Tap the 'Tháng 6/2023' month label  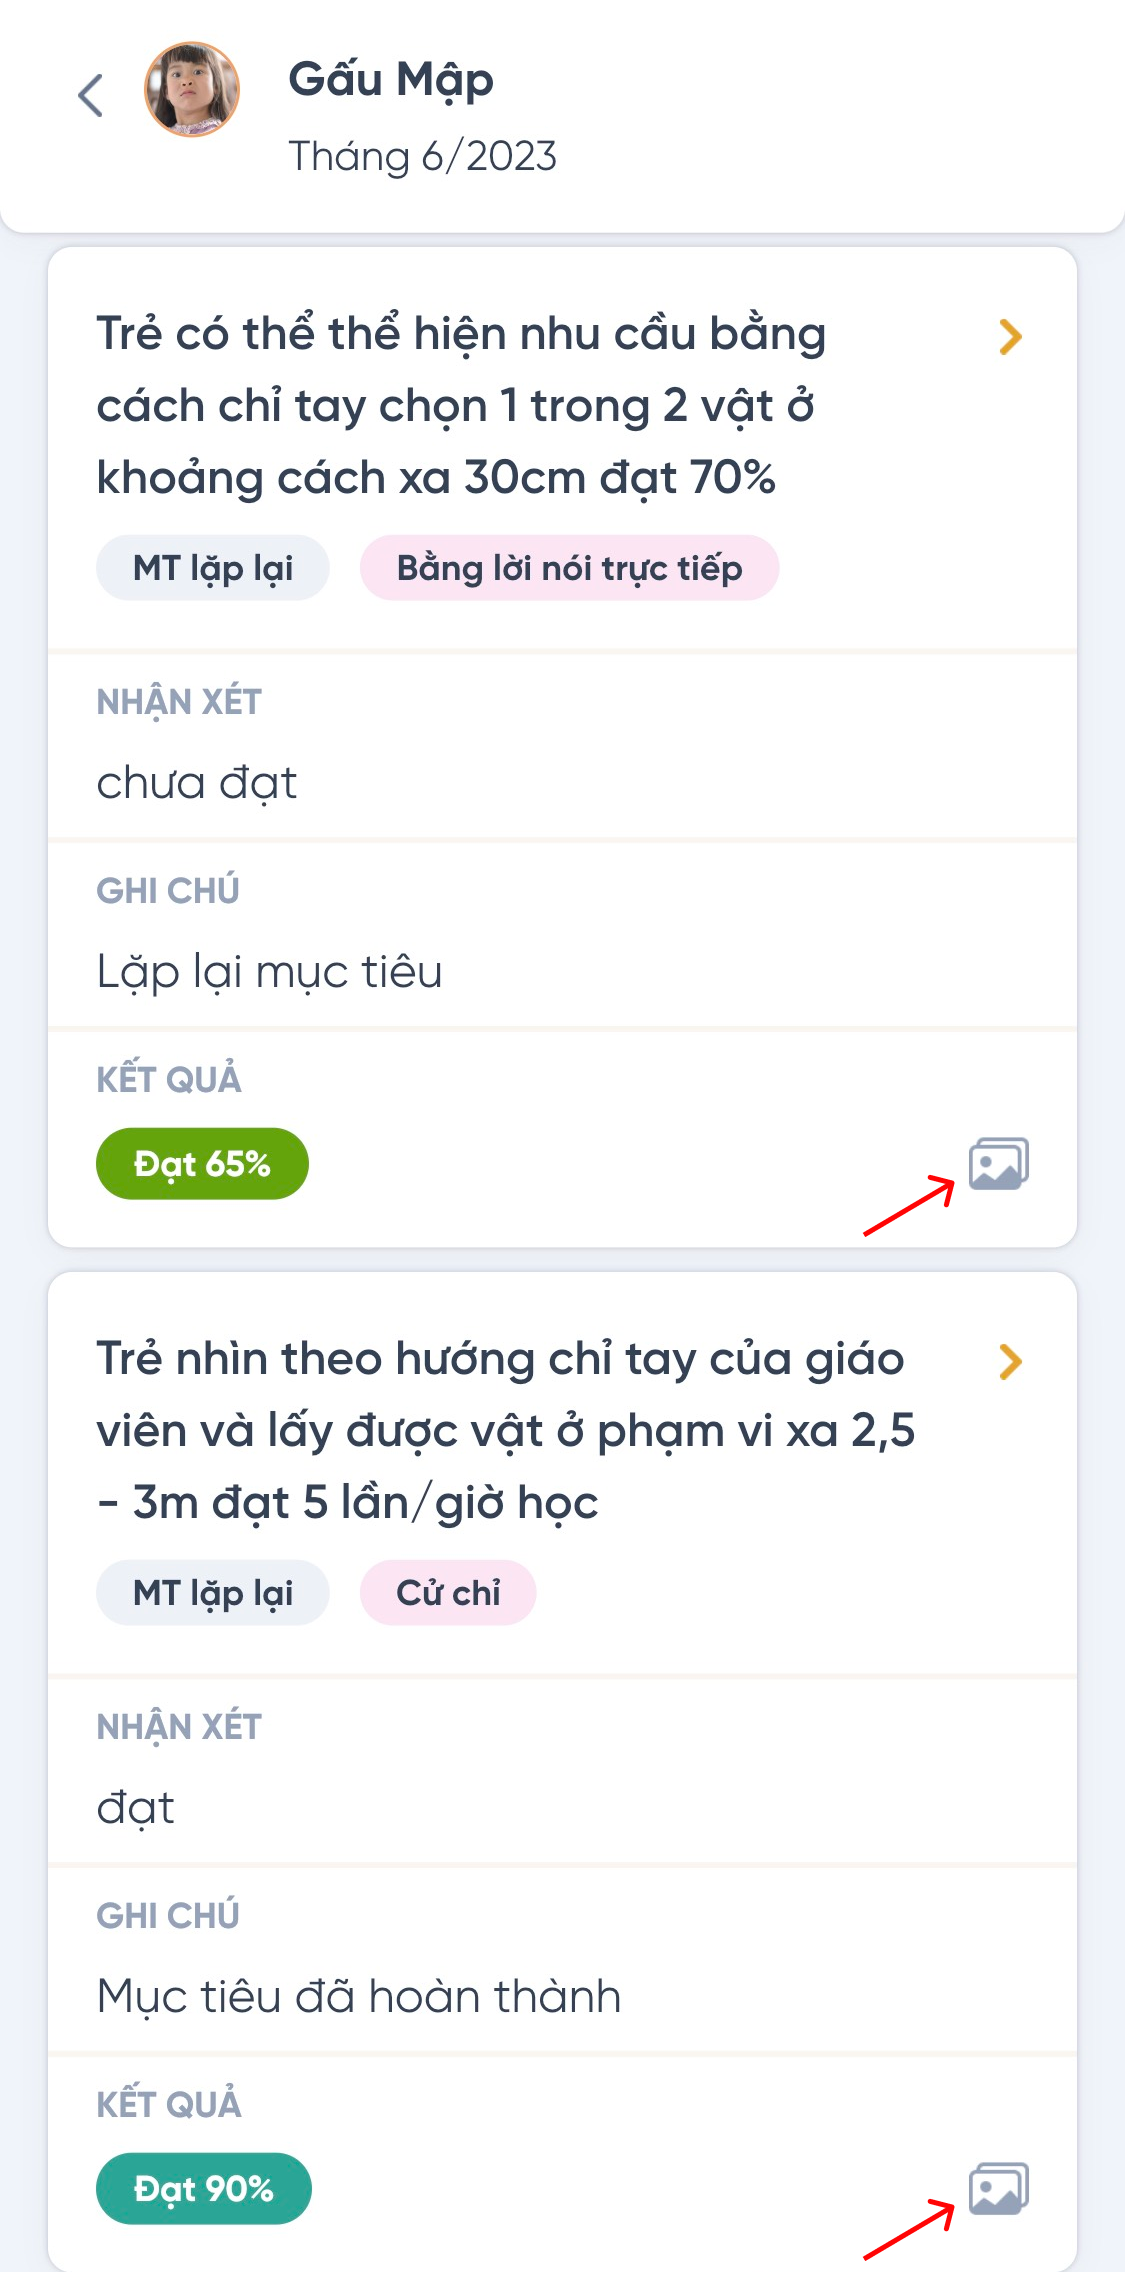coord(422,156)
